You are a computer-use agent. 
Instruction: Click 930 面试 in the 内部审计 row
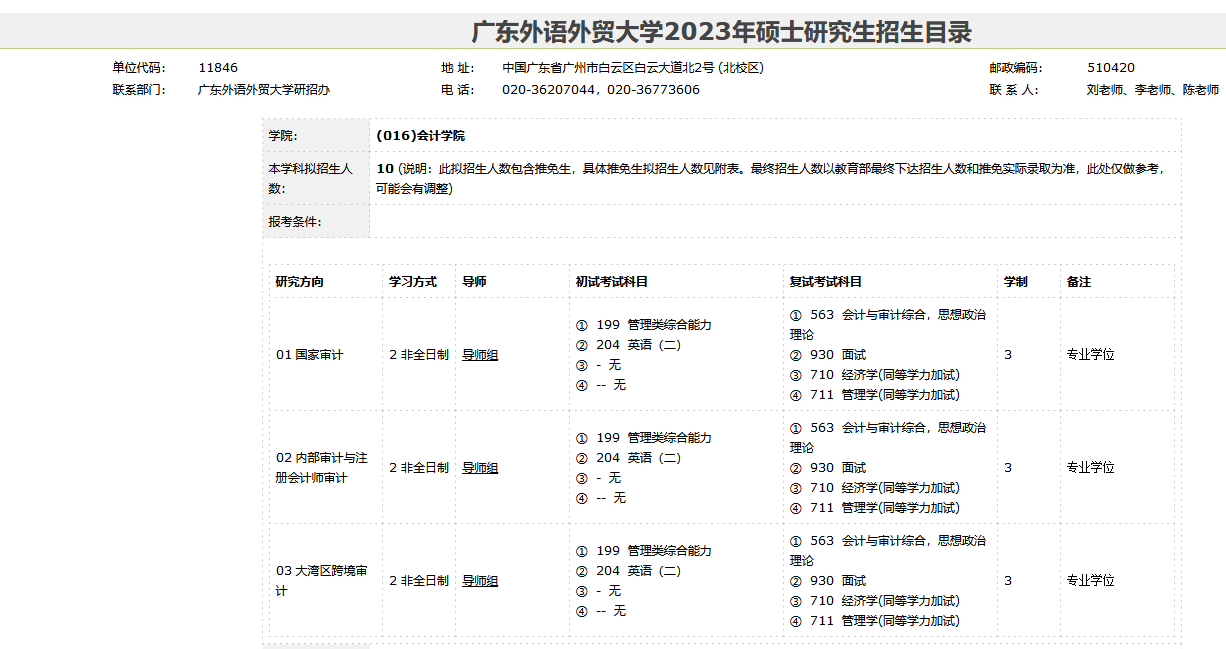(x=828, y=468)
